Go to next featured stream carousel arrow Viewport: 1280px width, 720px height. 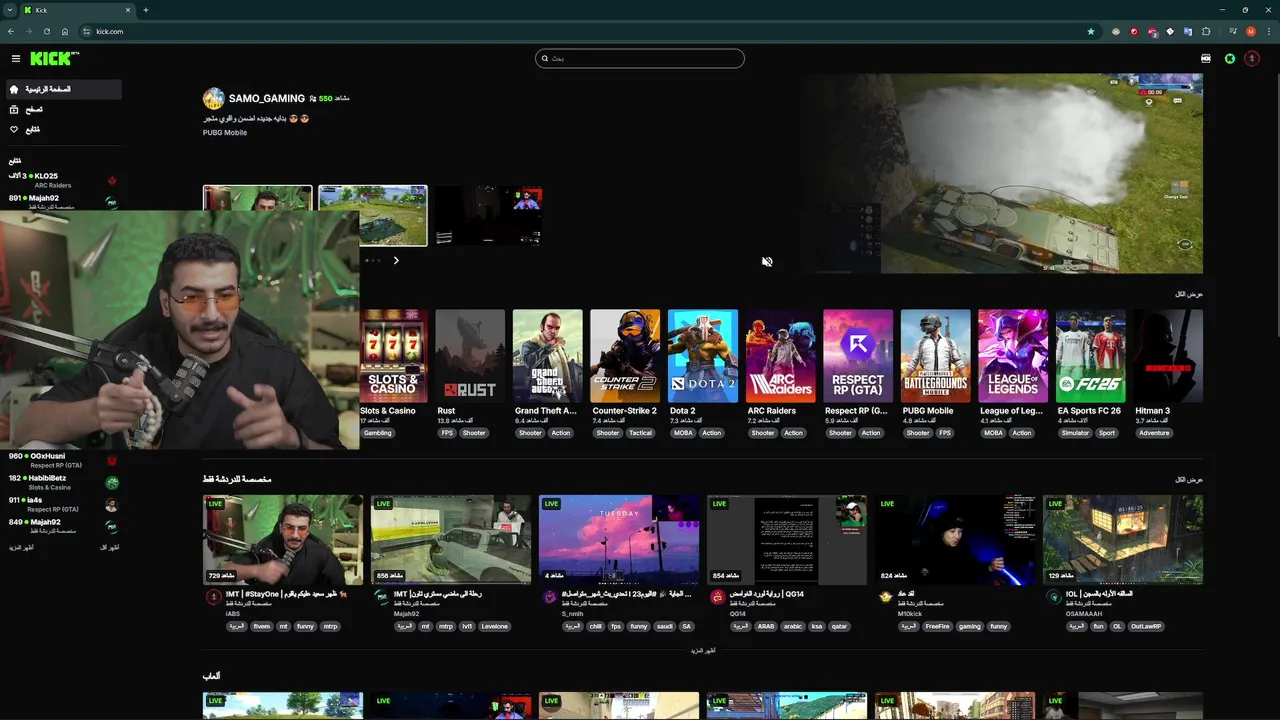(x=396, y=261)
